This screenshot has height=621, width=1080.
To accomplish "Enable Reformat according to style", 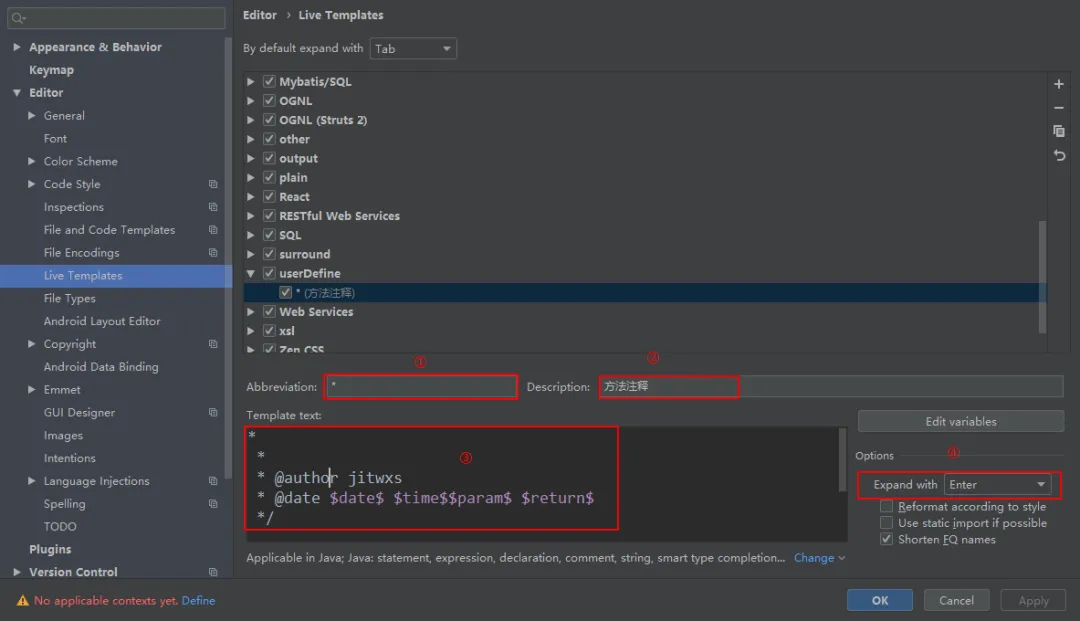I will [x=887, y=507].
